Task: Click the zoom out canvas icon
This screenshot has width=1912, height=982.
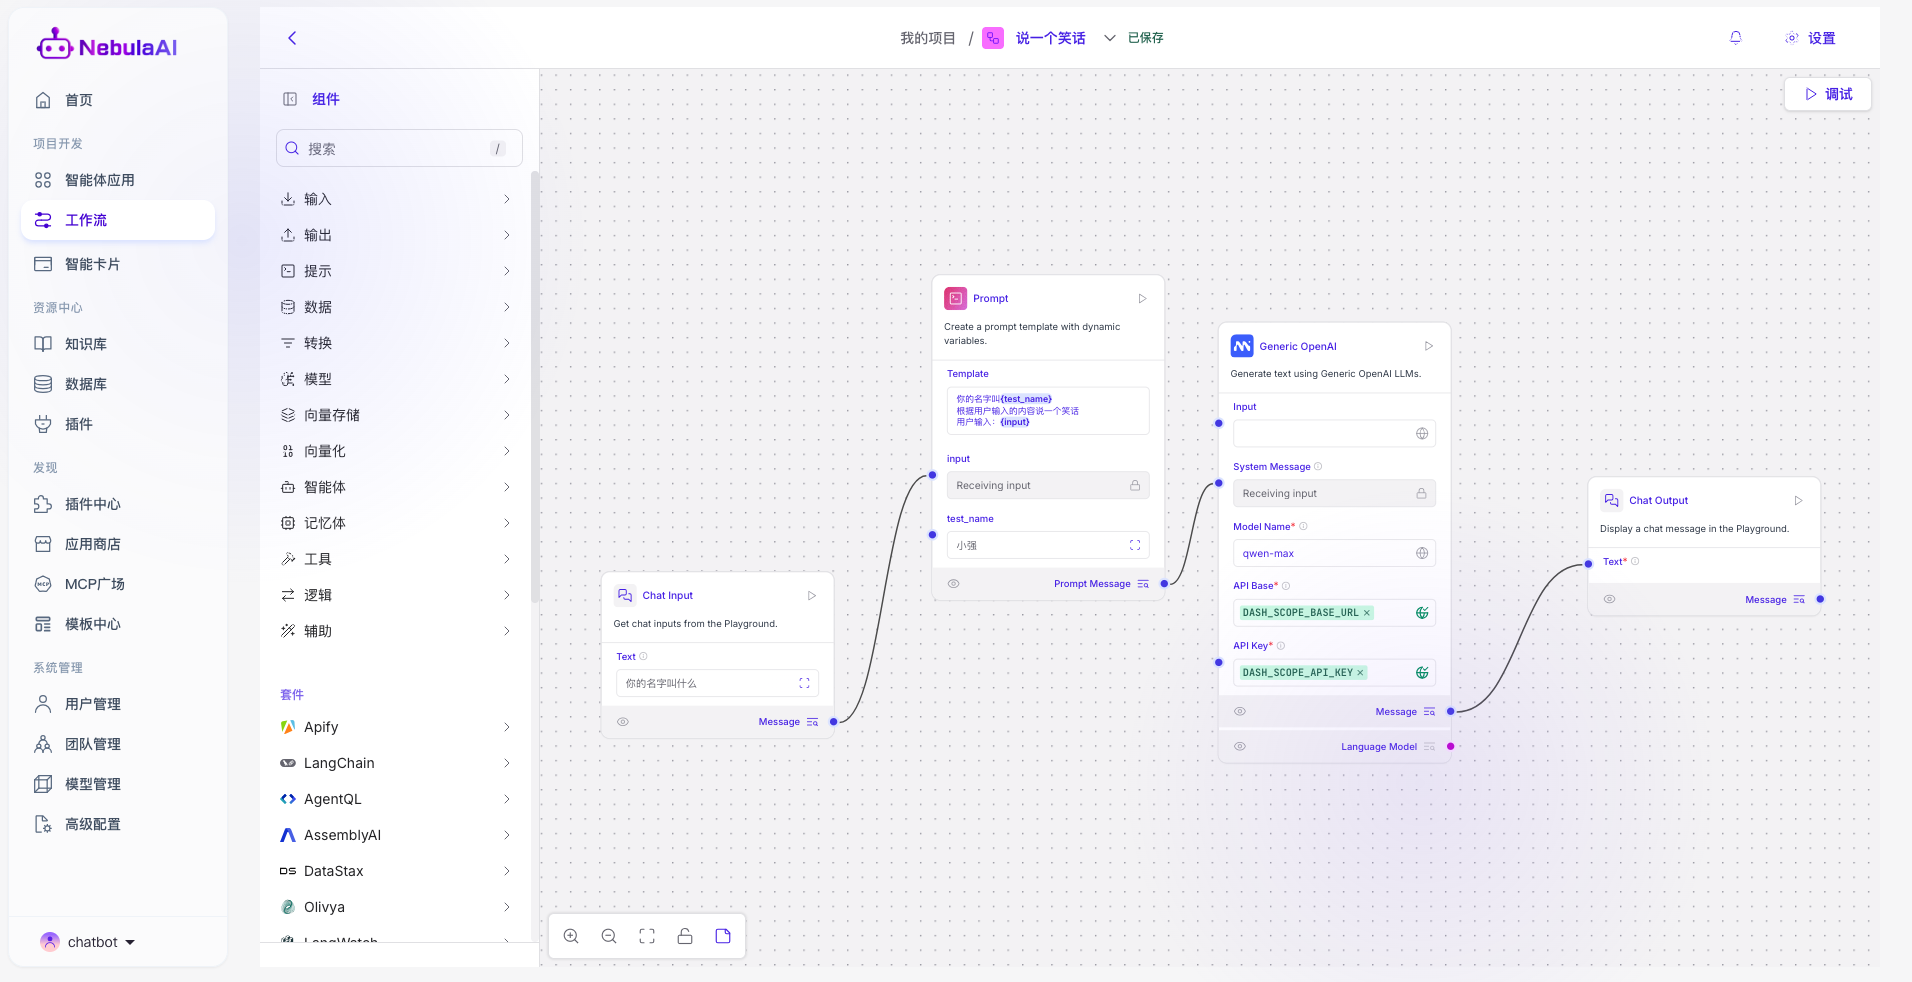Action: 609,936
